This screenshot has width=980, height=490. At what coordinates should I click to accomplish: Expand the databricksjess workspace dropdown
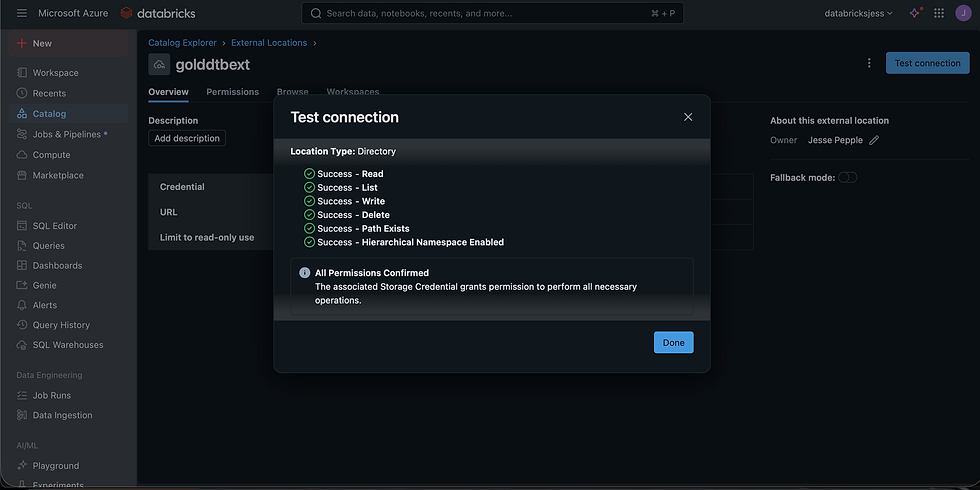(858, 13)
